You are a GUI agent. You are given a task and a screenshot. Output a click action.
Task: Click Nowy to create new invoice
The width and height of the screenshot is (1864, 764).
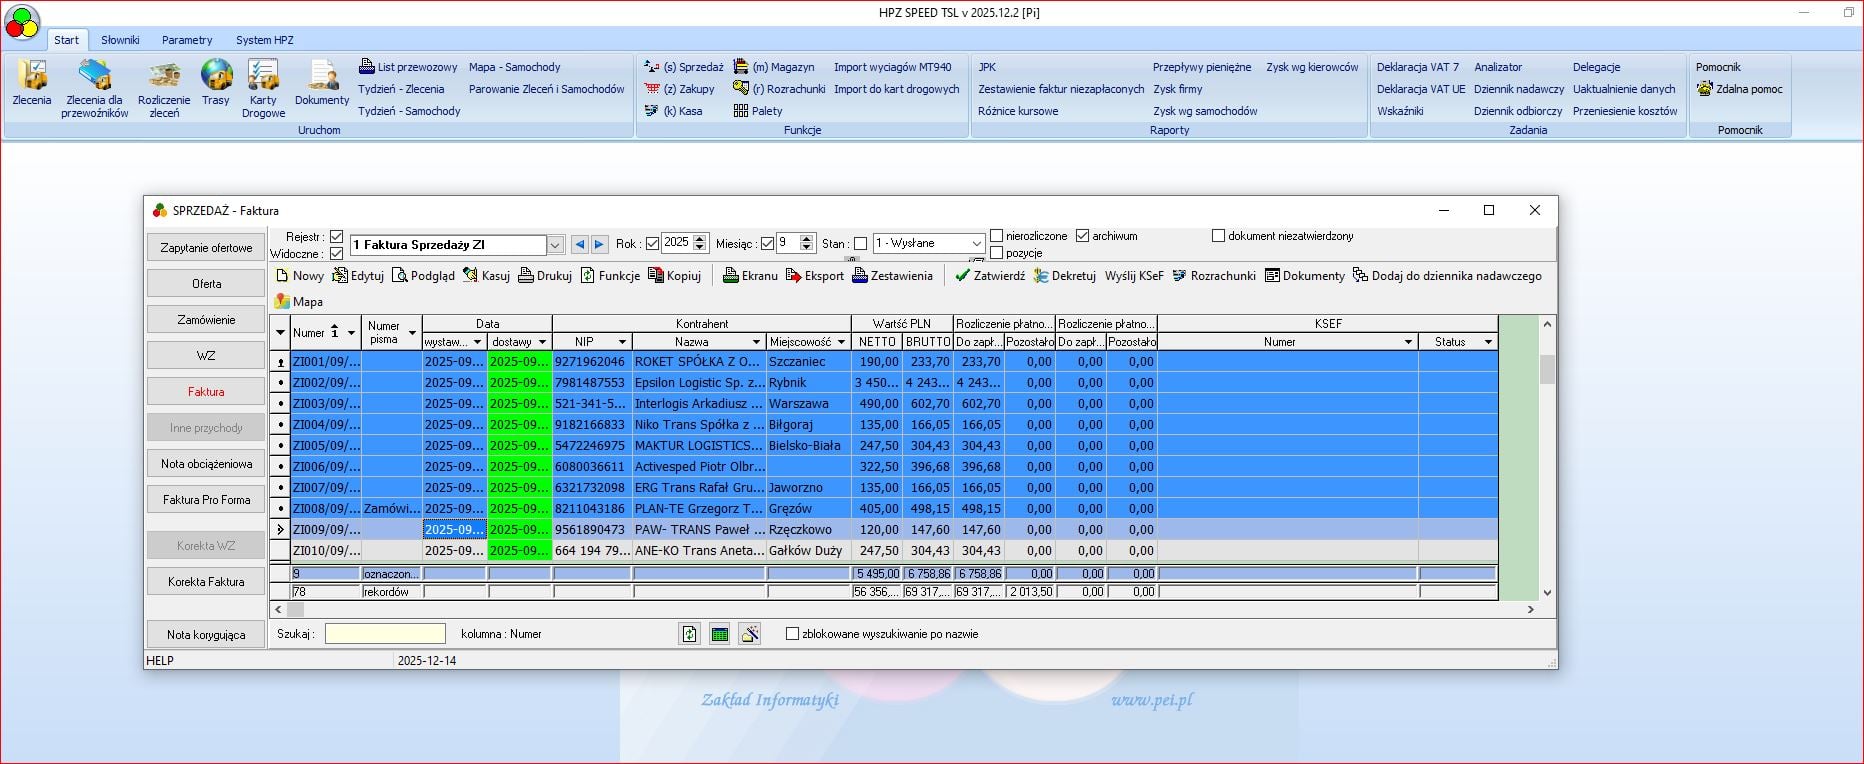point(300,276)
